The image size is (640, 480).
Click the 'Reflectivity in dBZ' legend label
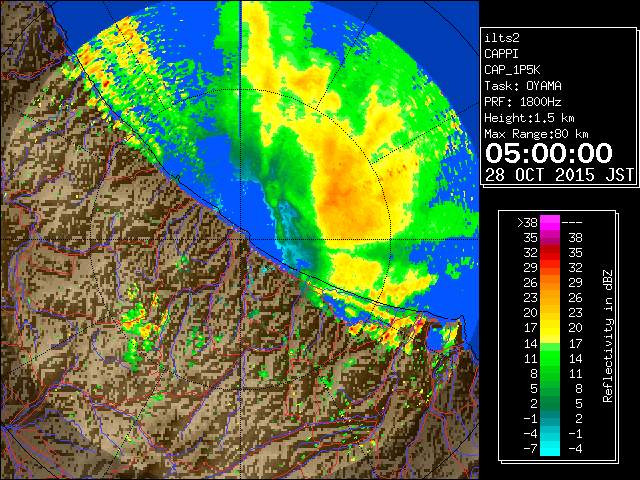tap(608, 336)
